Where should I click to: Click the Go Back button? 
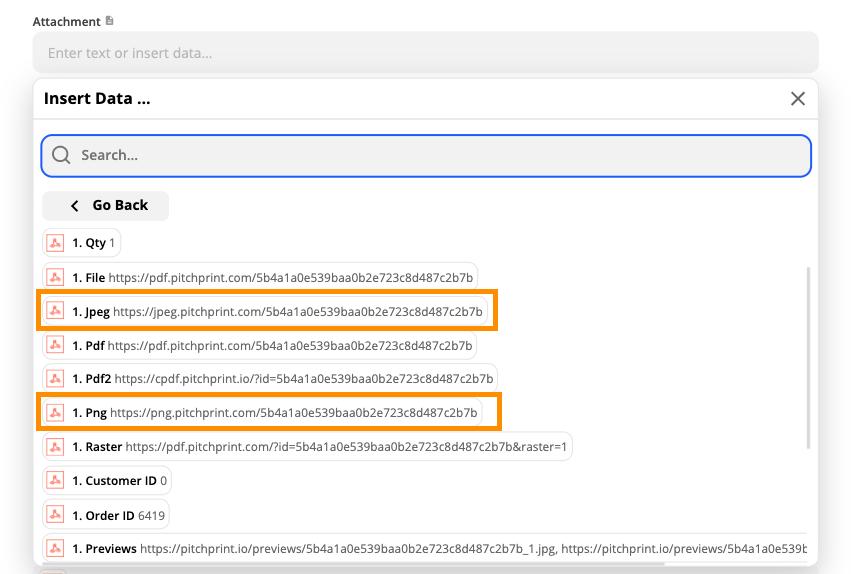pyautogui.click(x=106, y=206)
